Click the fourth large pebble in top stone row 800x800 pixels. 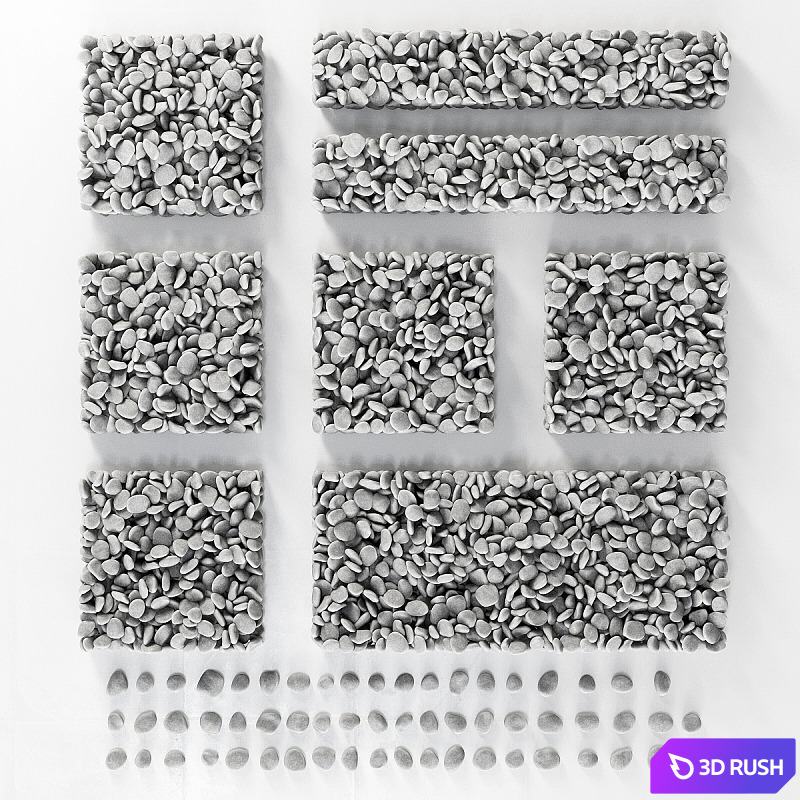pos(209,681)
